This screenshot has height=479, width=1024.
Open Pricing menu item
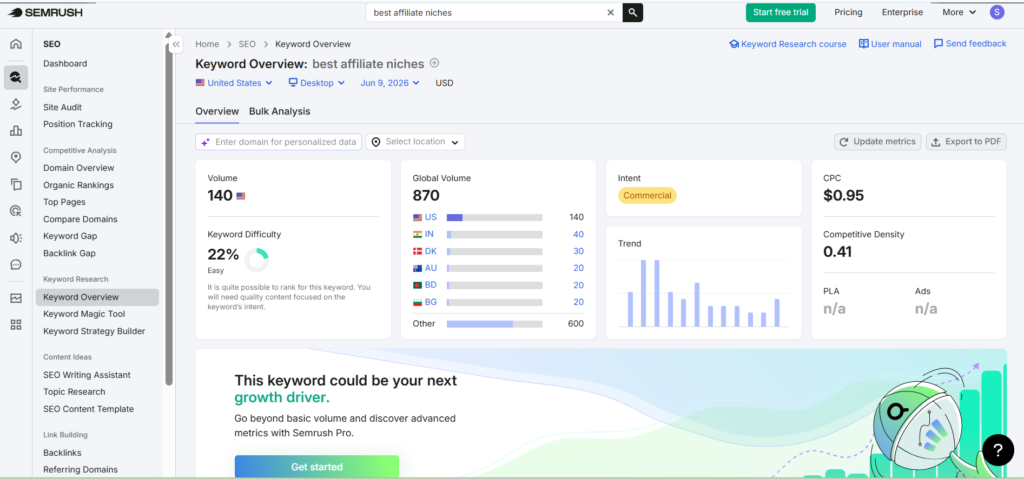click(848, 12)
